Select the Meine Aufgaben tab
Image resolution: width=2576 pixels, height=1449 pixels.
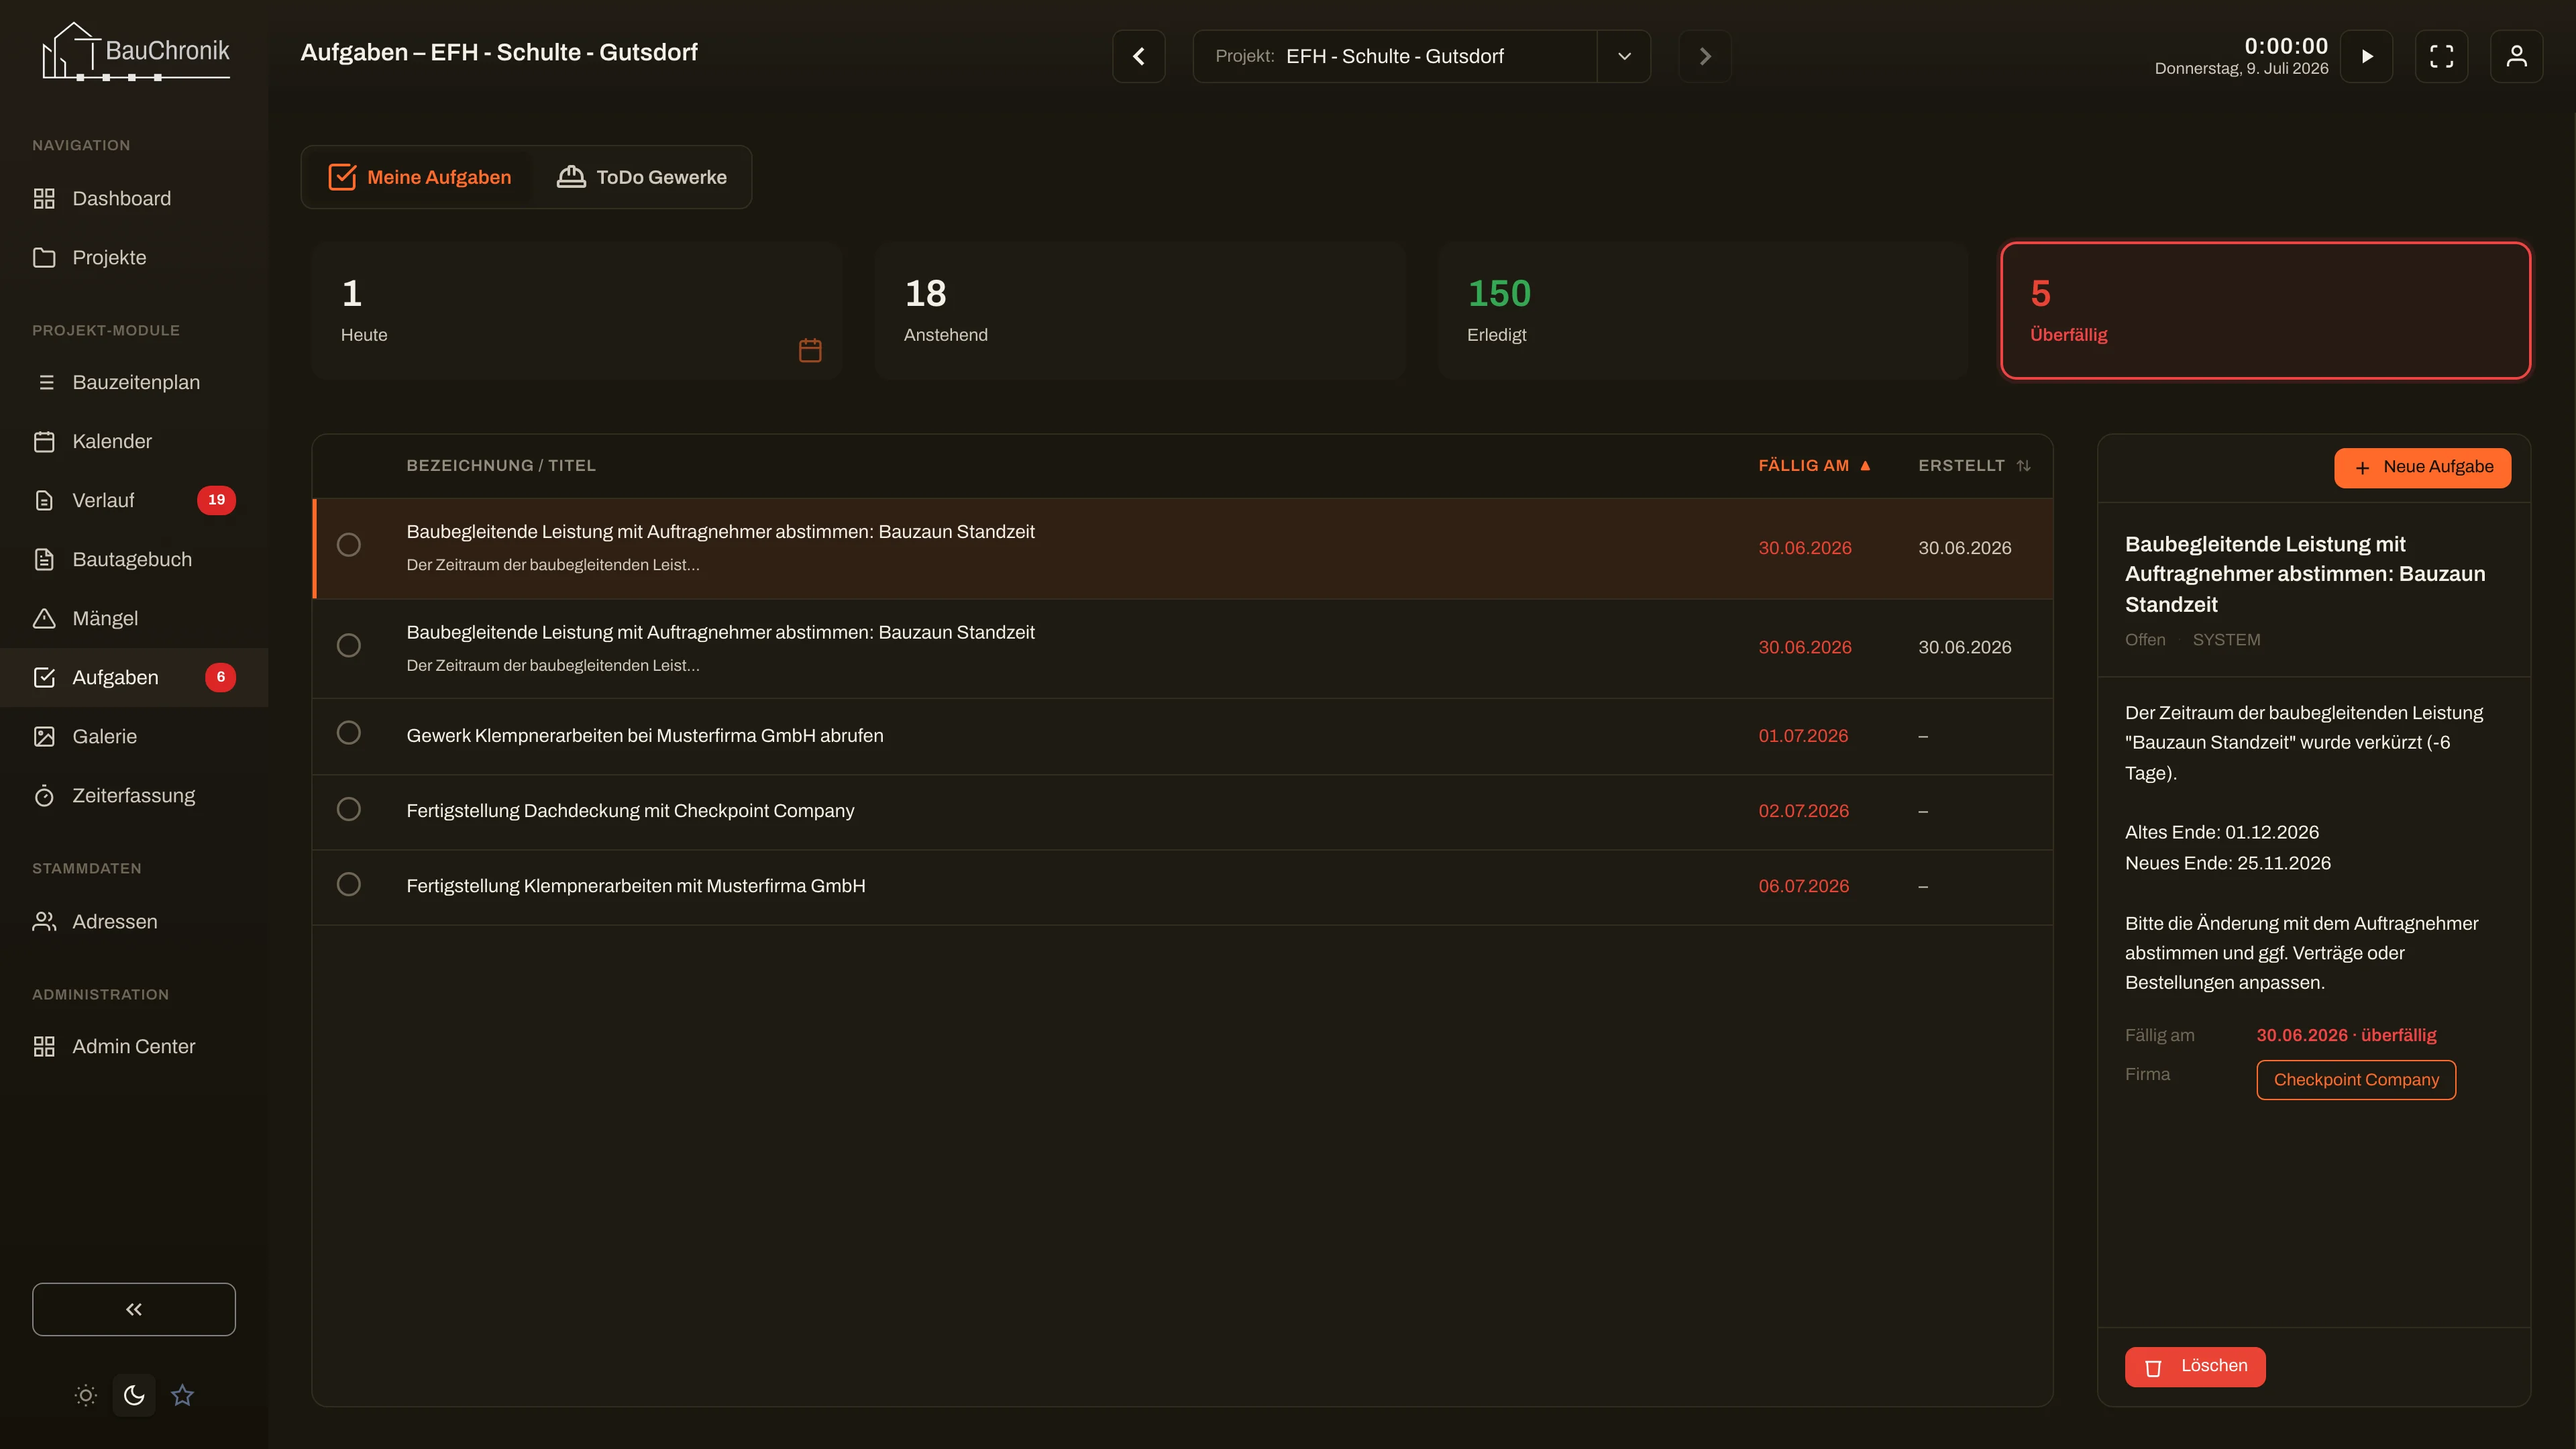pyautogui.click(x=419, y=177)
